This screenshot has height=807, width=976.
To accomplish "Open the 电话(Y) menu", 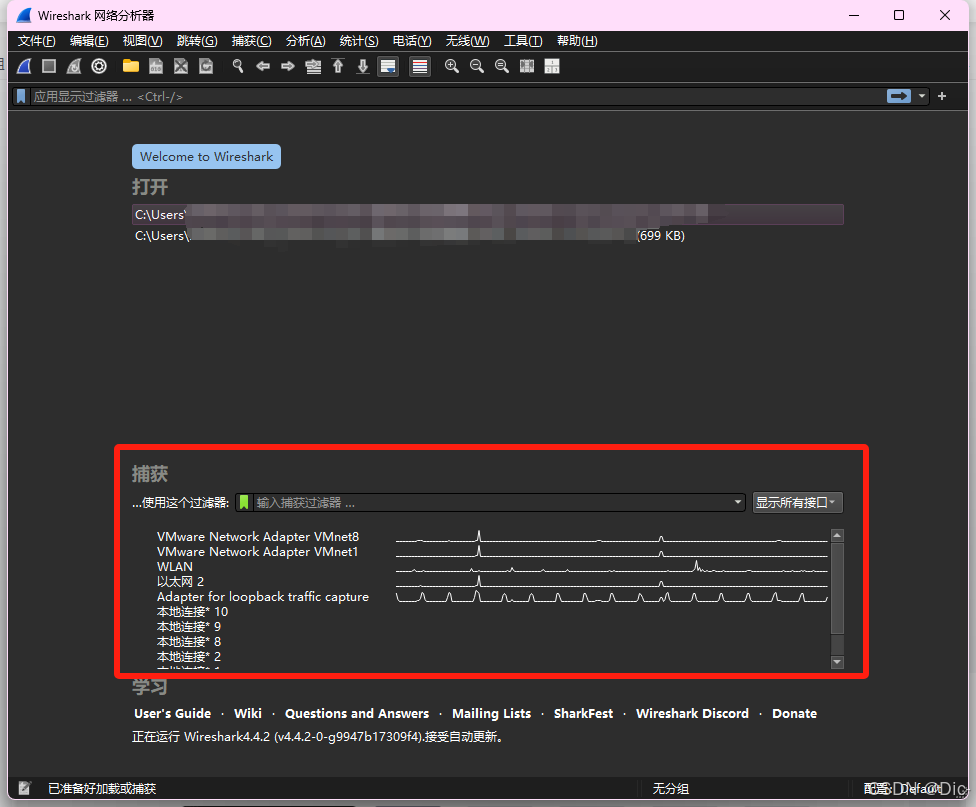I will pos(412,41).
